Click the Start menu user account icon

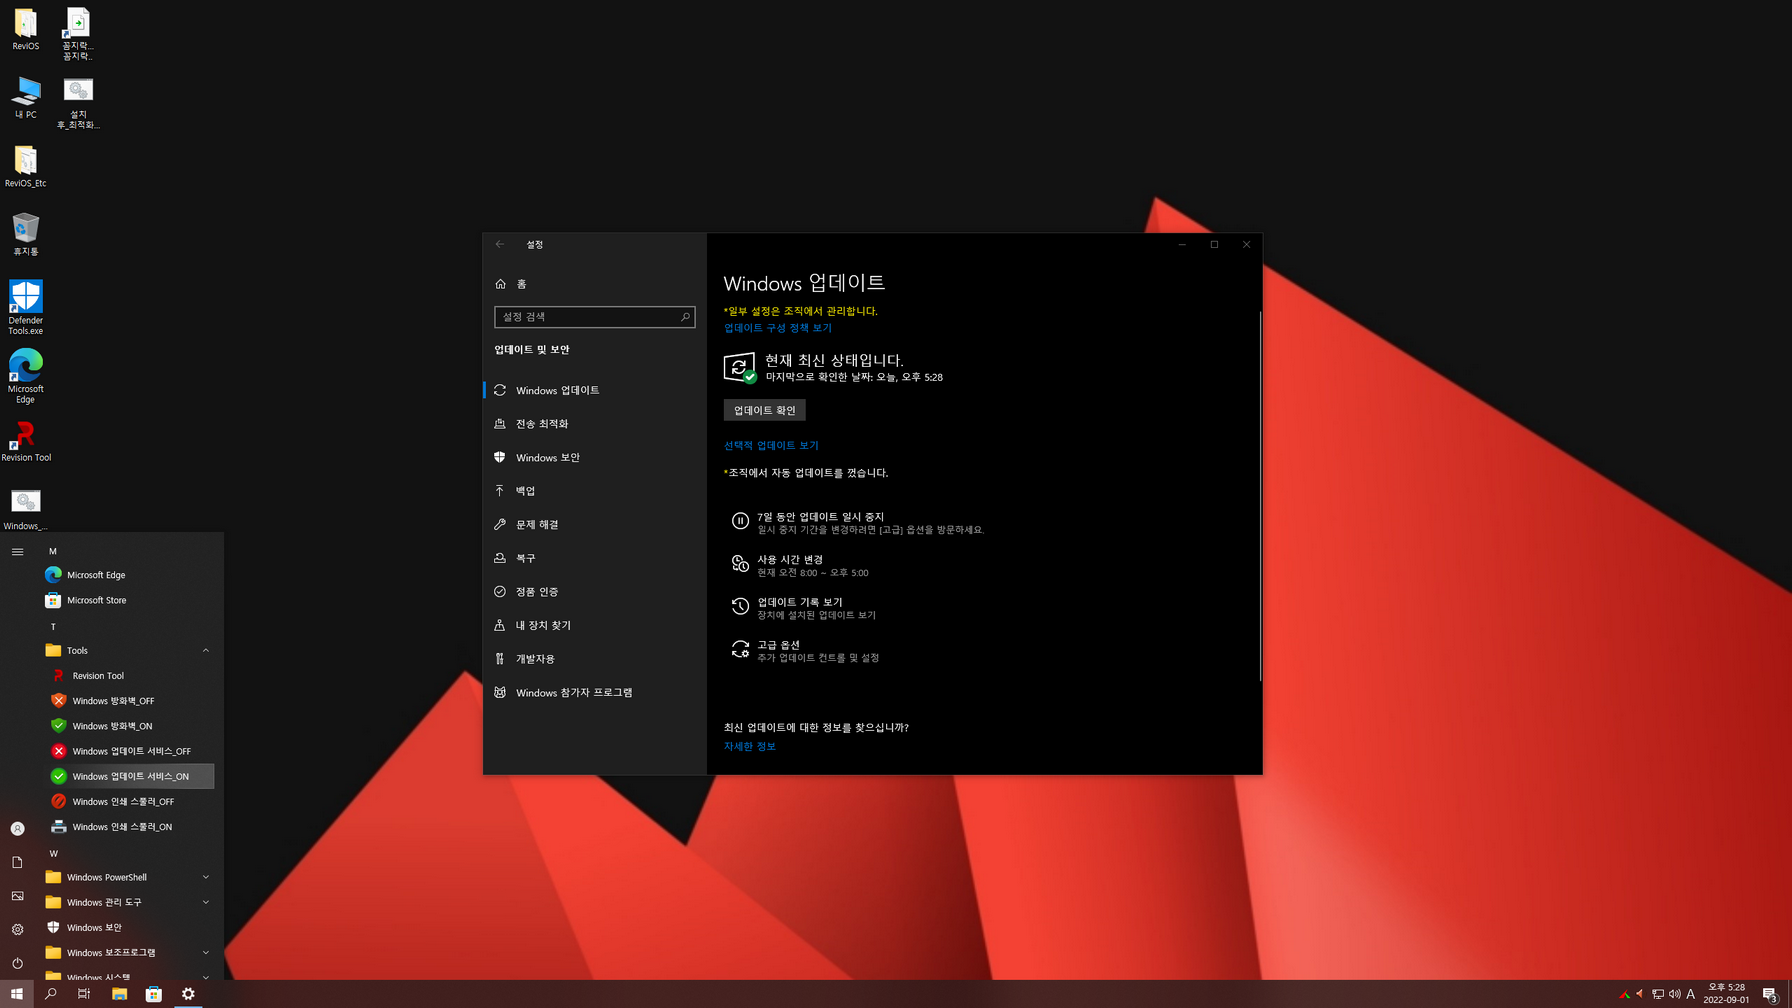[x=17, y=829]
